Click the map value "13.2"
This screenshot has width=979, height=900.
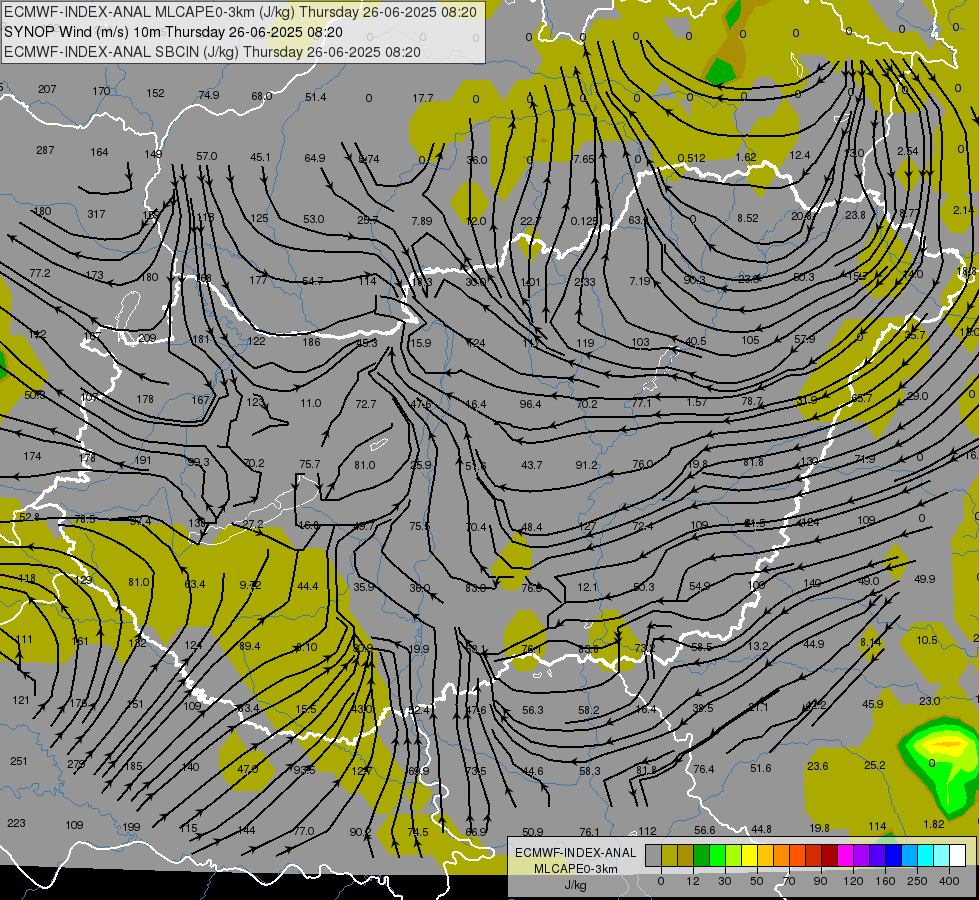point(757,646)
